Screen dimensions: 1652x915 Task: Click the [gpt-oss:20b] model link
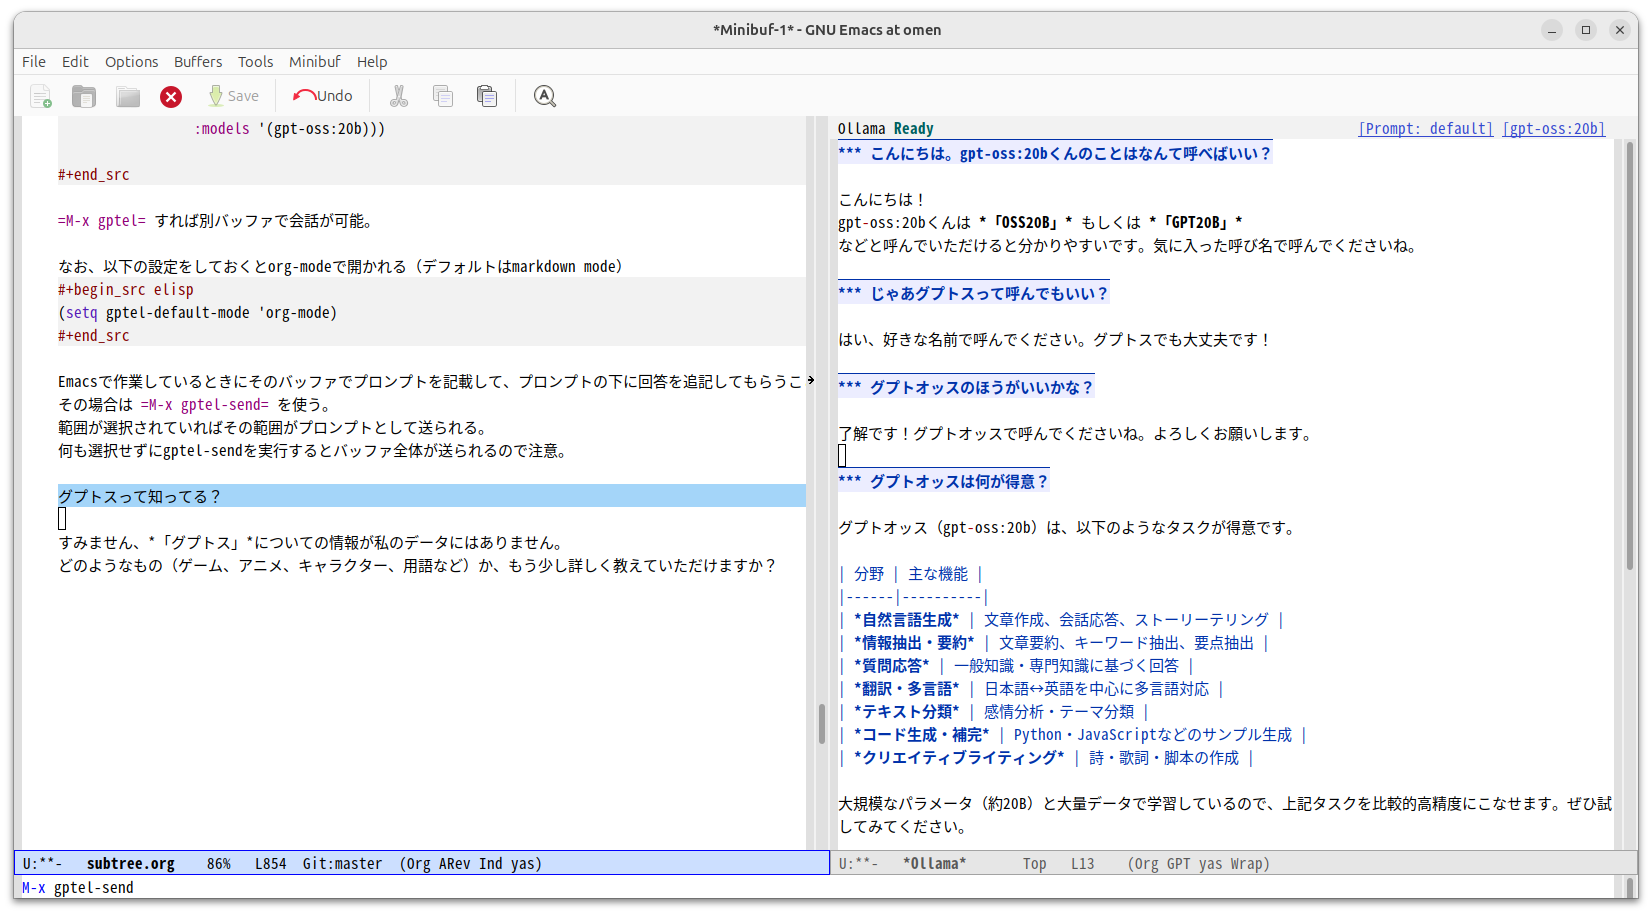[1553, 129]
